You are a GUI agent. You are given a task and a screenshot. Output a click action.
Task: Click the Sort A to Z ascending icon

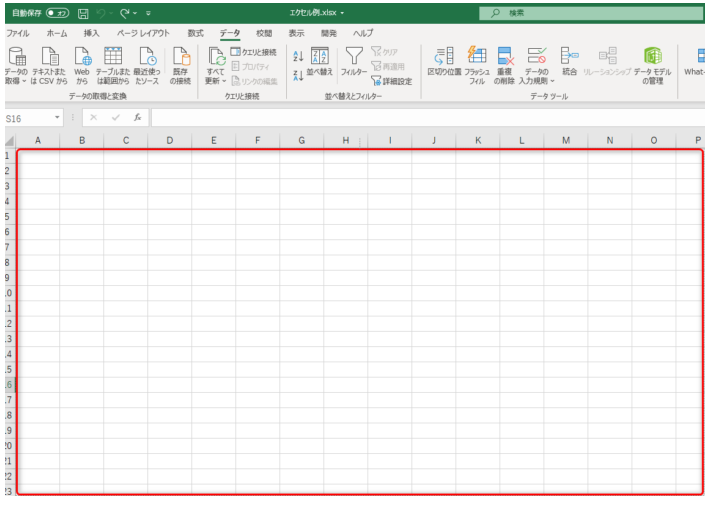(297, 56)
